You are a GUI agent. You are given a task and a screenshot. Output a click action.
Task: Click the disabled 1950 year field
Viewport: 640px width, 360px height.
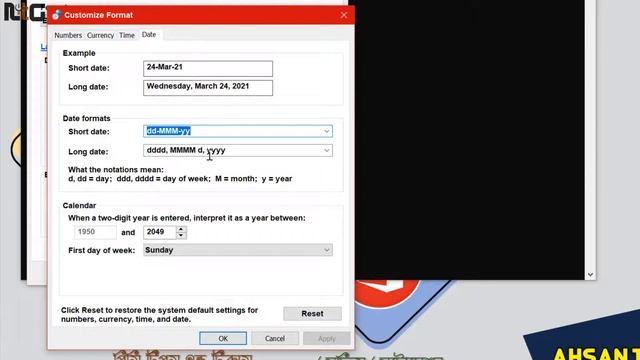pyautogui.click(x=95, y=232)
